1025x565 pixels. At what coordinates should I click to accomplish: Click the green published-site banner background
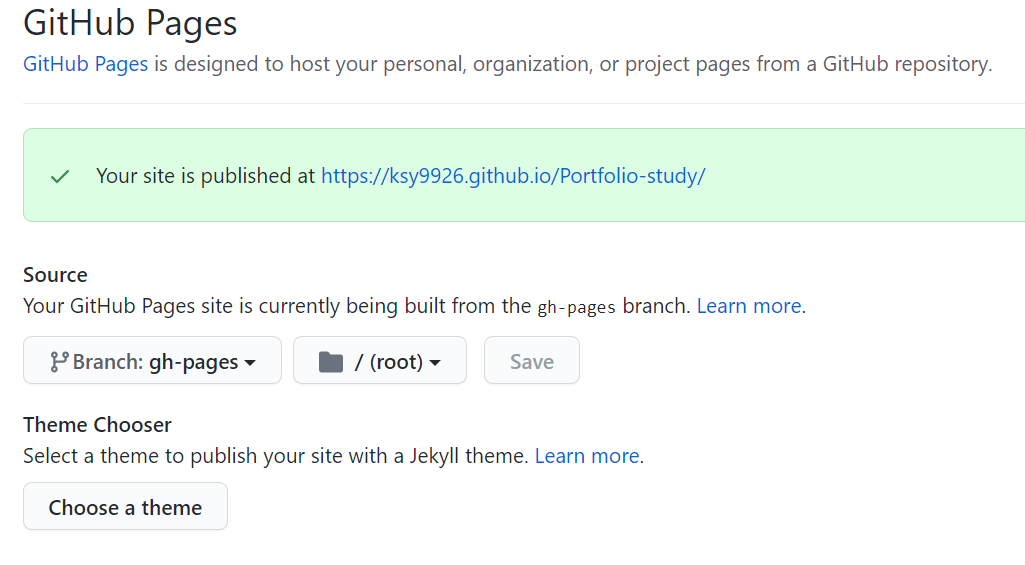(x=850, y=175)
